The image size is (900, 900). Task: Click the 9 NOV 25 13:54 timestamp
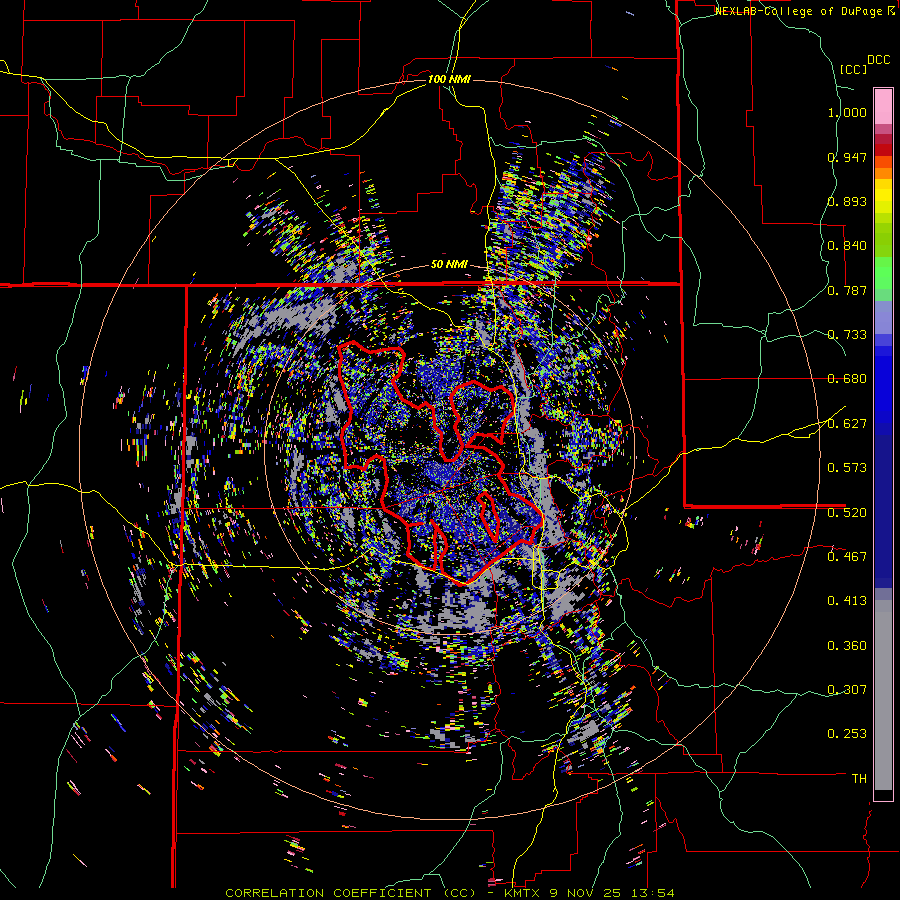coord(611,893)
